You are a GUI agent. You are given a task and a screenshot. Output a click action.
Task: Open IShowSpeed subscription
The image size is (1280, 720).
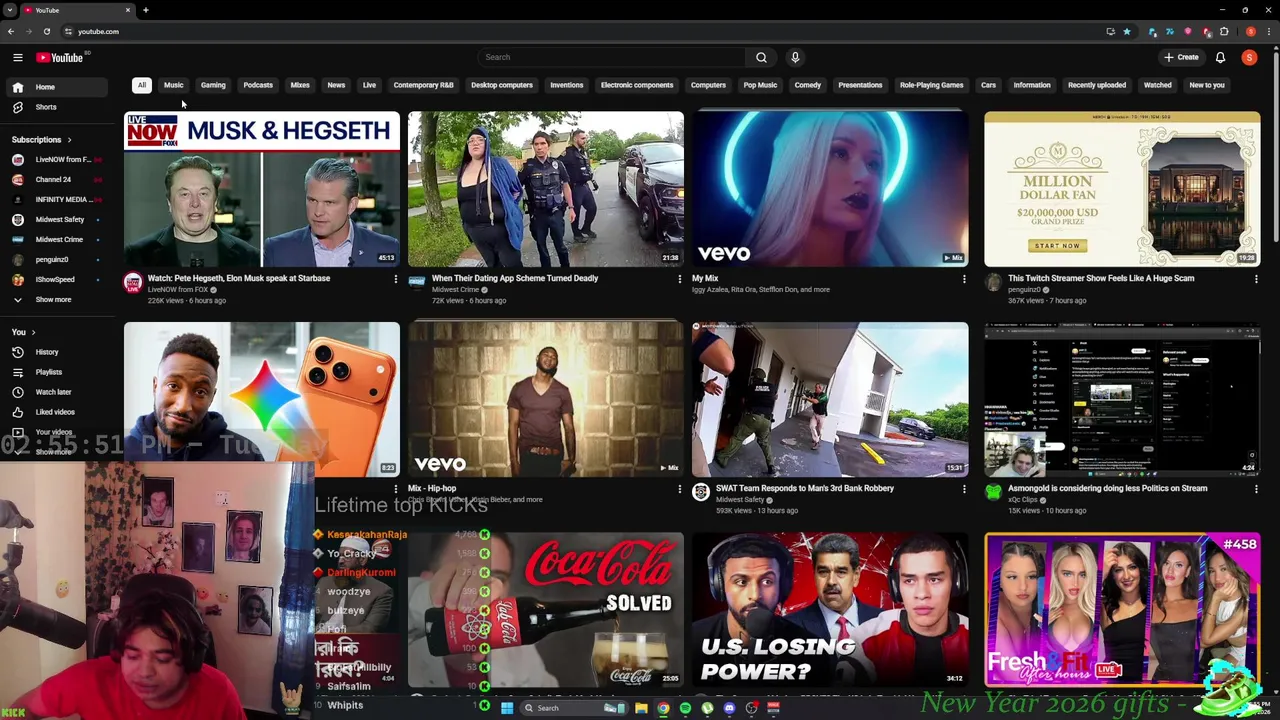tap(55, 280)
